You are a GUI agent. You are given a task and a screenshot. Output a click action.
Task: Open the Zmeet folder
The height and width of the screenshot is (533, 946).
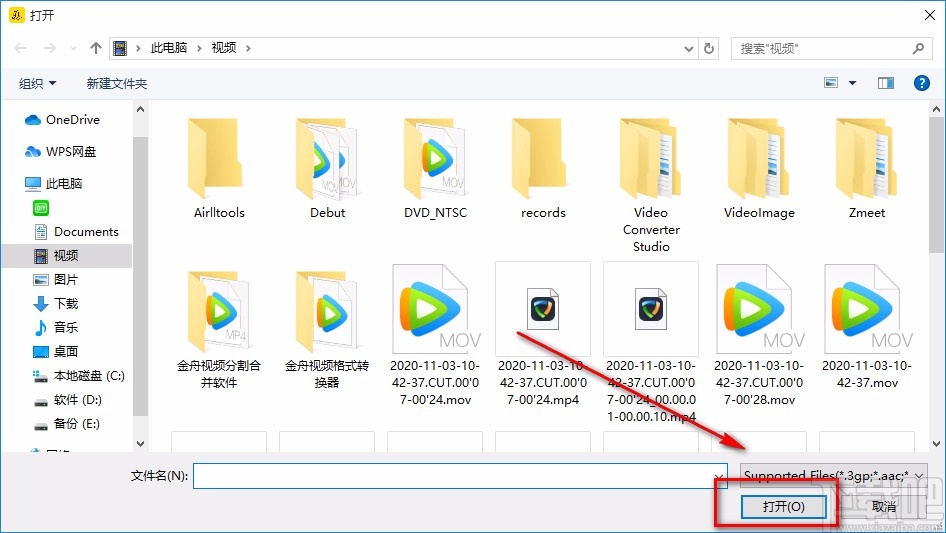867,169
